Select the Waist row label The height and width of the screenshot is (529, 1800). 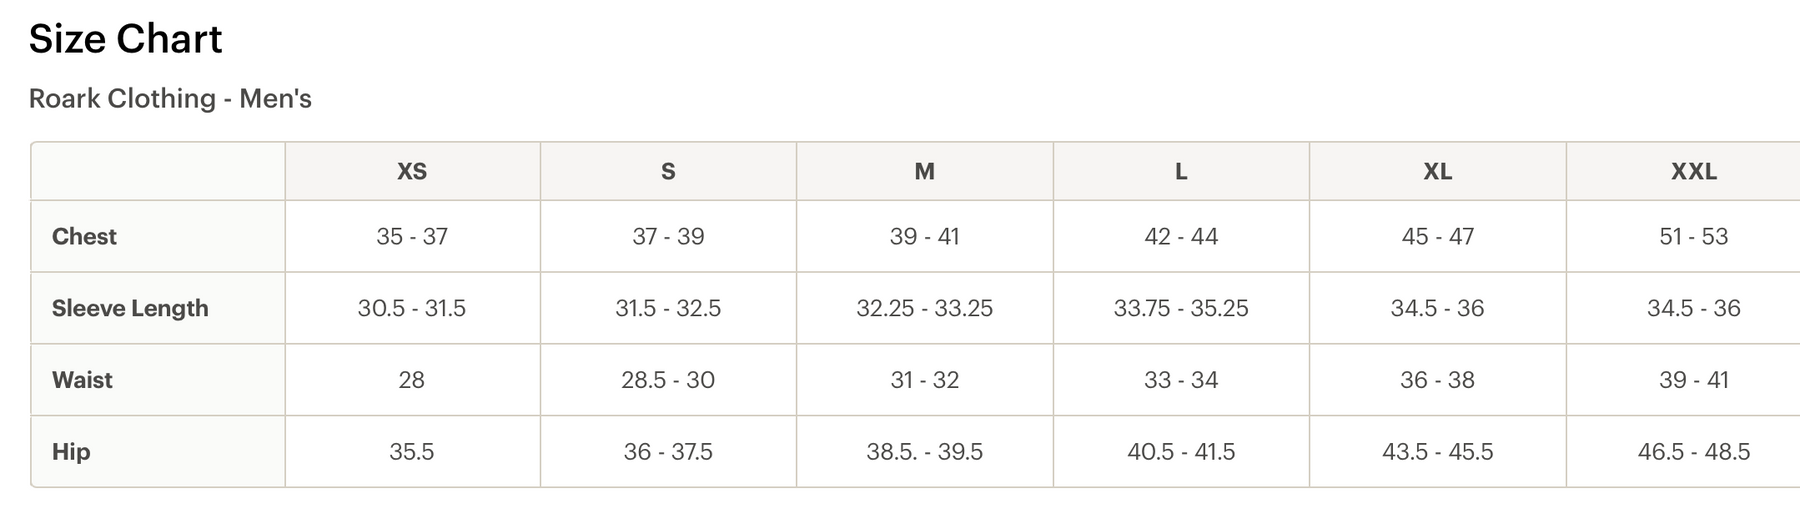(x=82, y=380)
